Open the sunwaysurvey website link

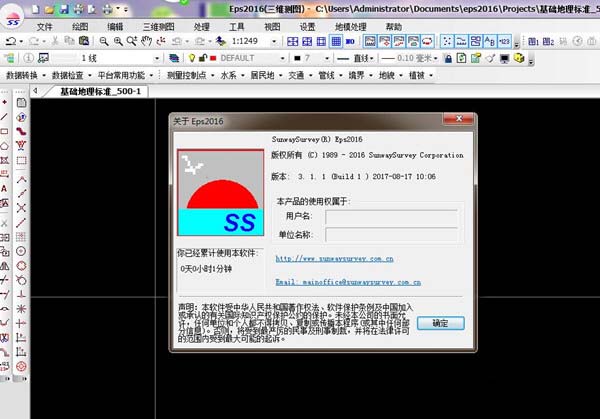[334, 259]
